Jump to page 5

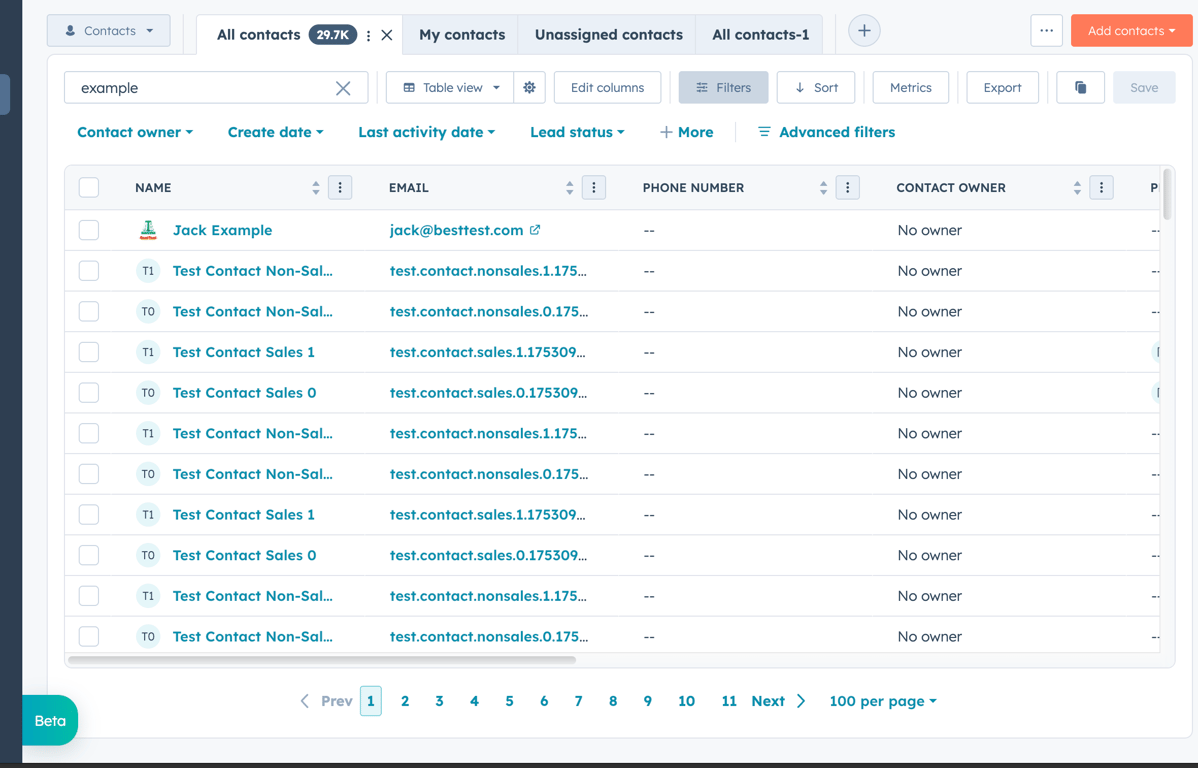pos(509,701)
